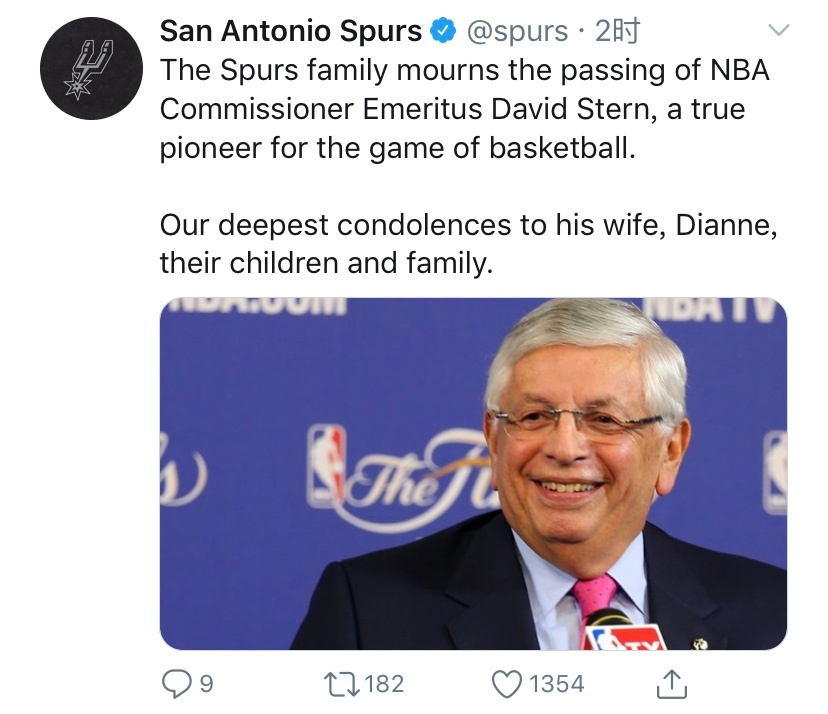828x714 pixels.
Task: Retweet using the retweet arrows icon
Action: 338,683
